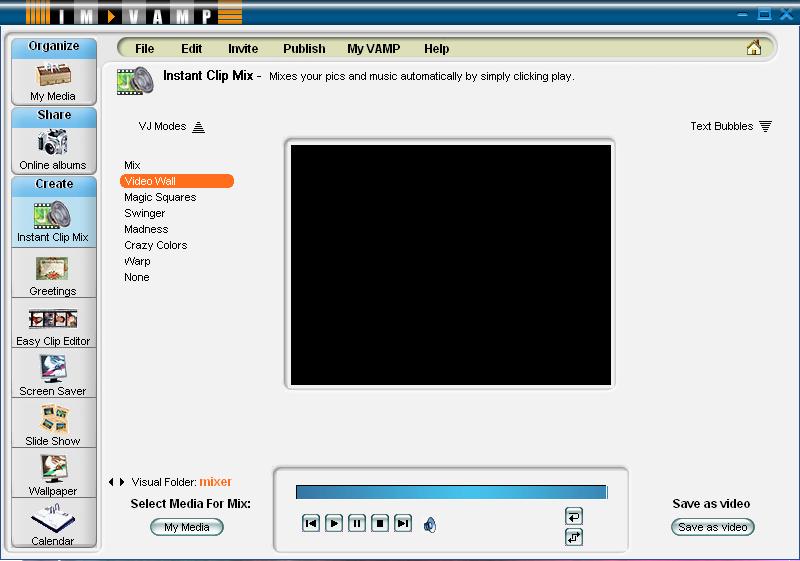800x561 pixels.
Task: Select Madness VJ mode
Action: point(146,229)
